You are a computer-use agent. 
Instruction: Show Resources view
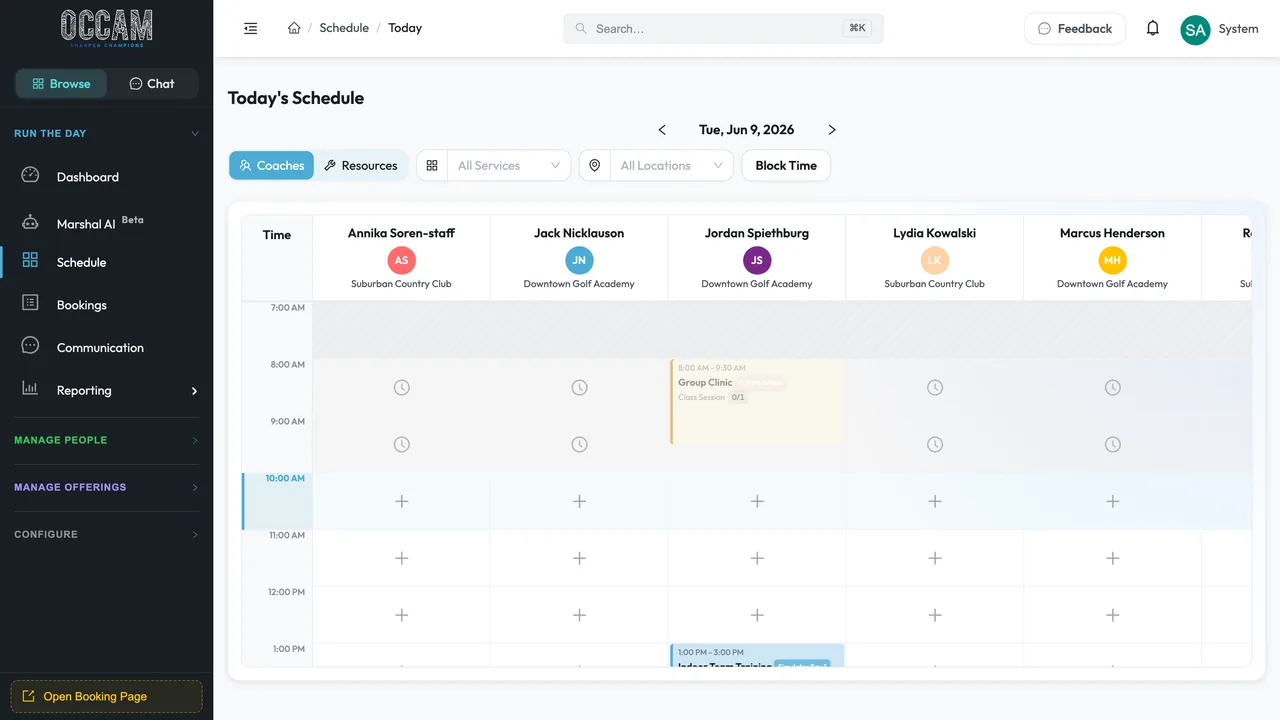point(361,165)
